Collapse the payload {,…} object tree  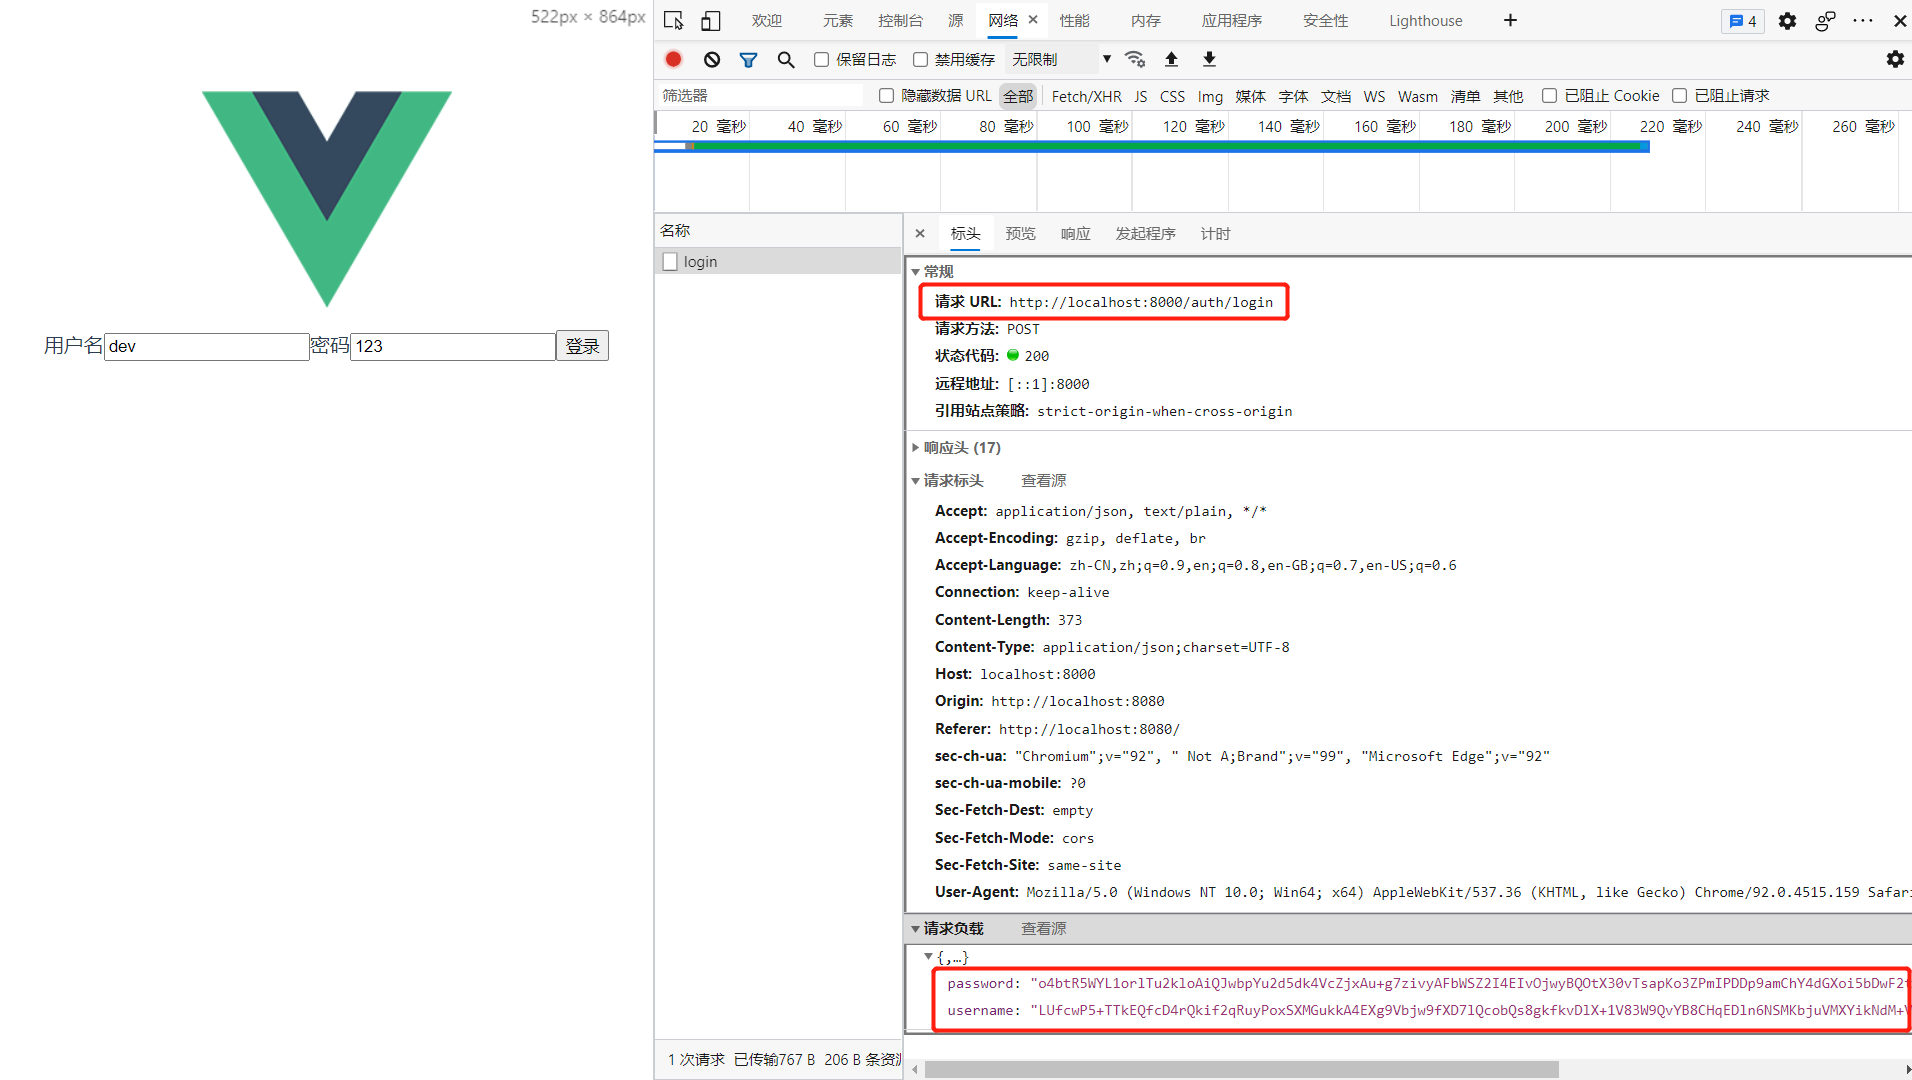tap(928, 957)
